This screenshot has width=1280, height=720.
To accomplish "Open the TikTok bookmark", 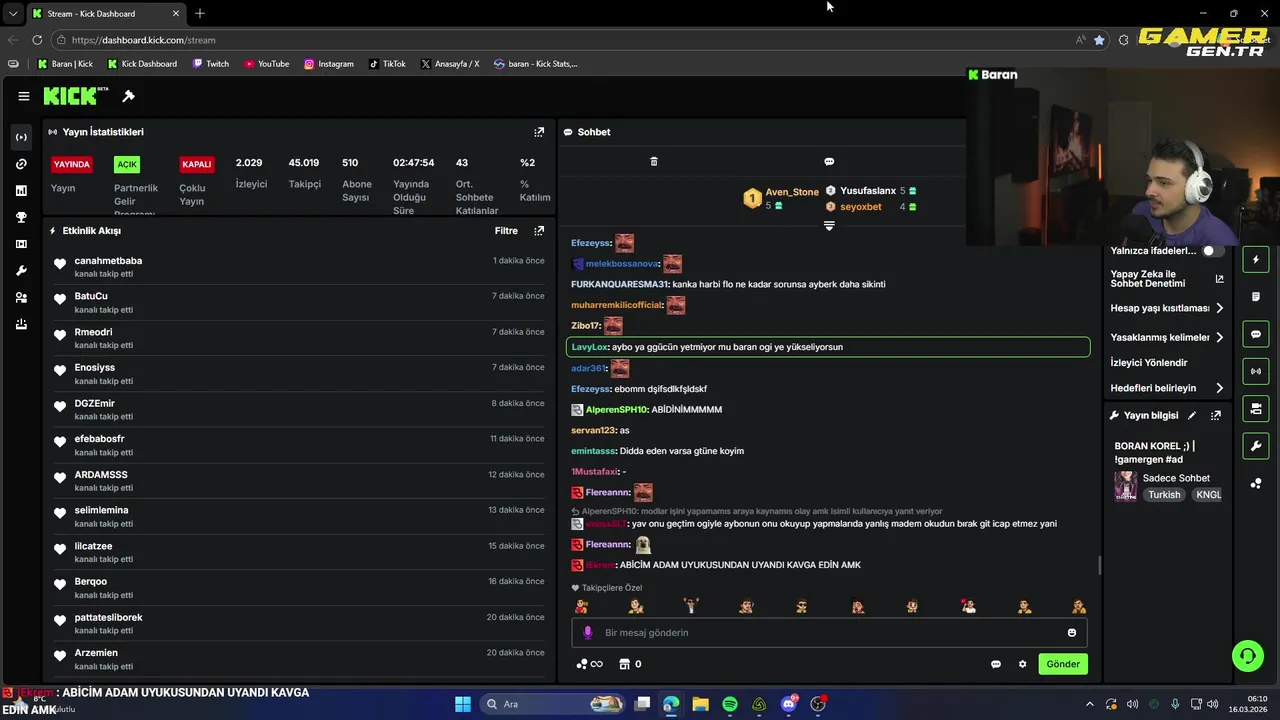I will point(387,64).
